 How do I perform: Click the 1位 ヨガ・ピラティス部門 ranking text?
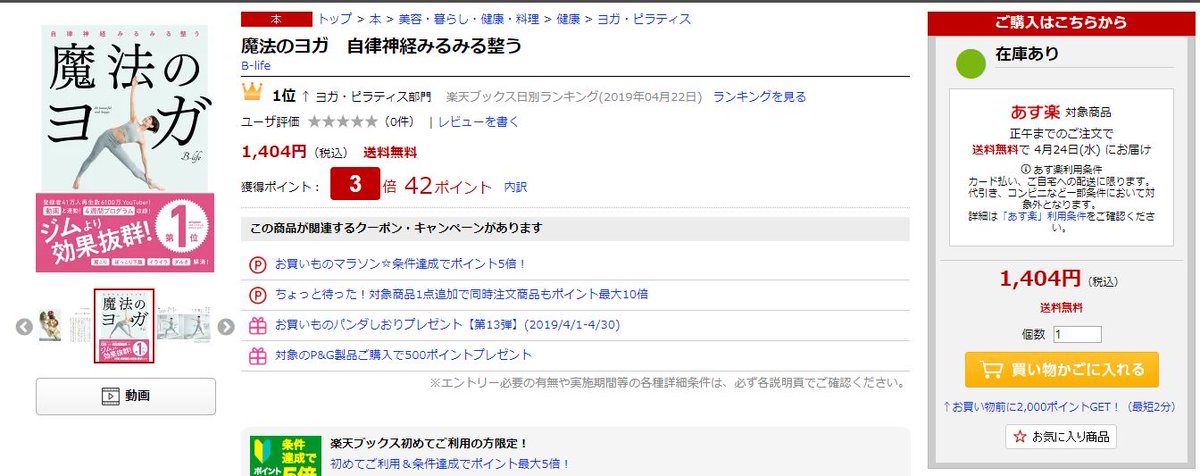(x=351, y=97)
